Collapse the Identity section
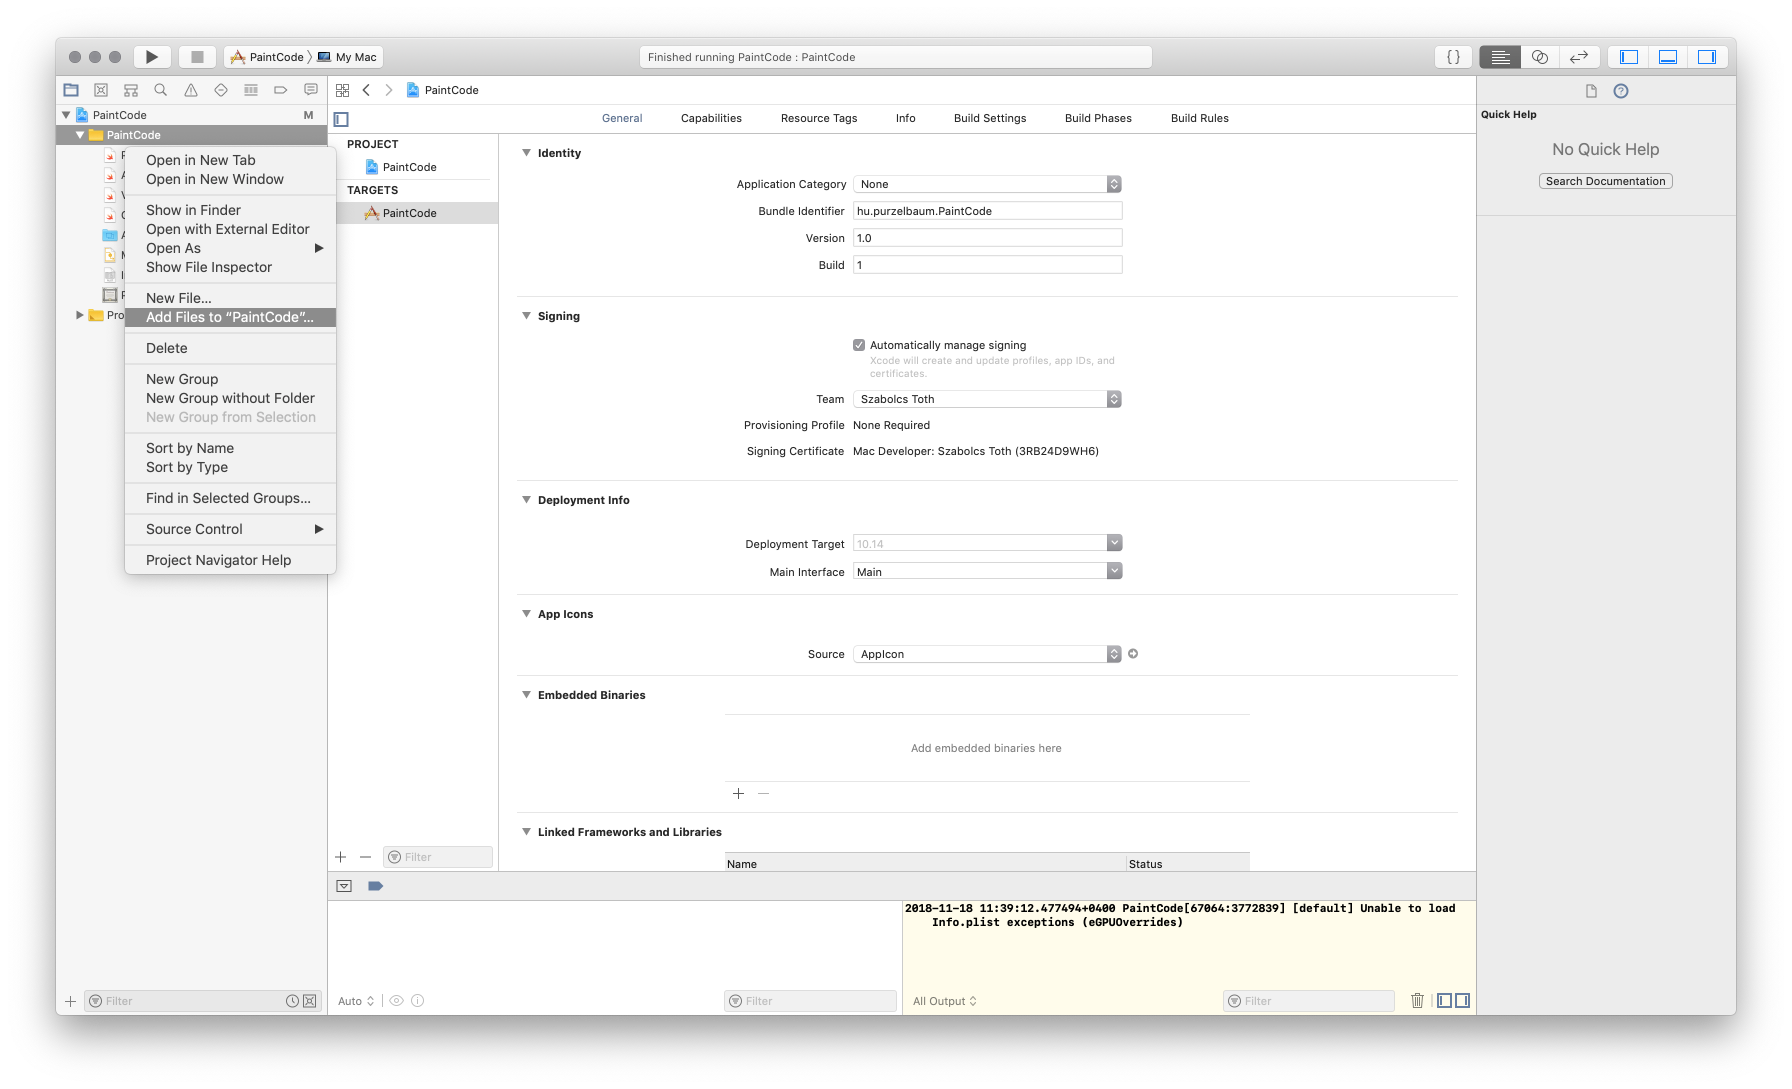Viewport: 1792px width, 1089px height. [527, 153]
